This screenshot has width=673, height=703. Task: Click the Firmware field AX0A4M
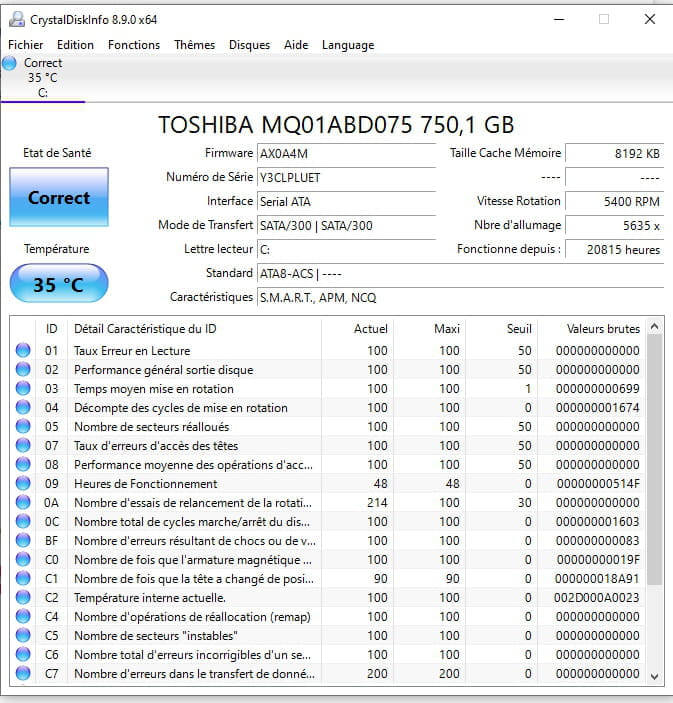coord(346,154)
